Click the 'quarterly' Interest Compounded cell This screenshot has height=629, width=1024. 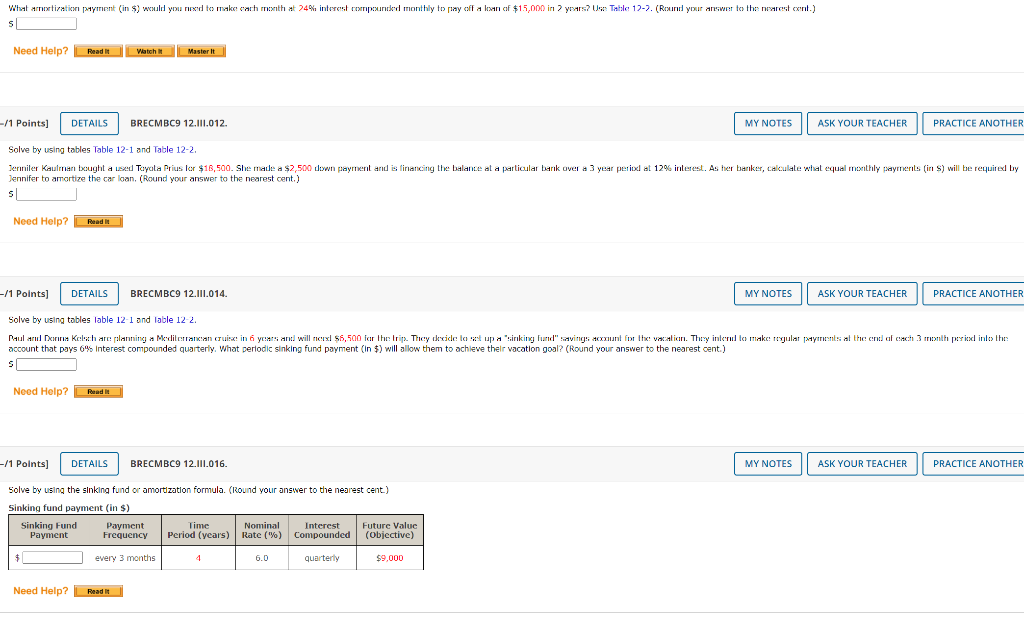(322, 558)
